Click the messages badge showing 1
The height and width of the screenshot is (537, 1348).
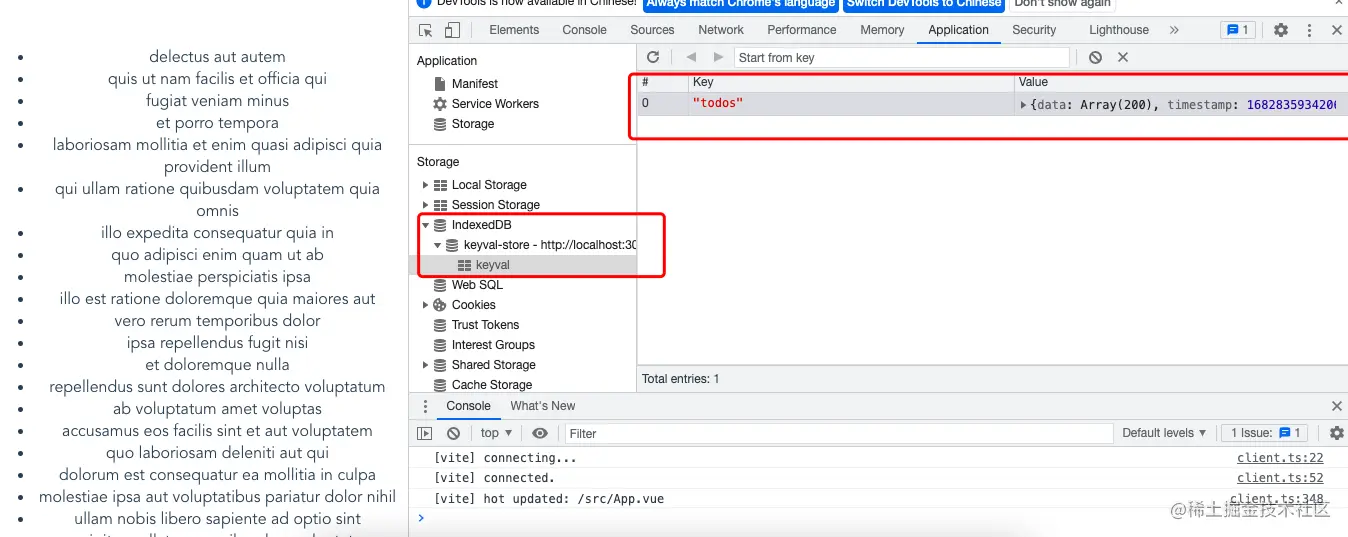point(1237,30)
